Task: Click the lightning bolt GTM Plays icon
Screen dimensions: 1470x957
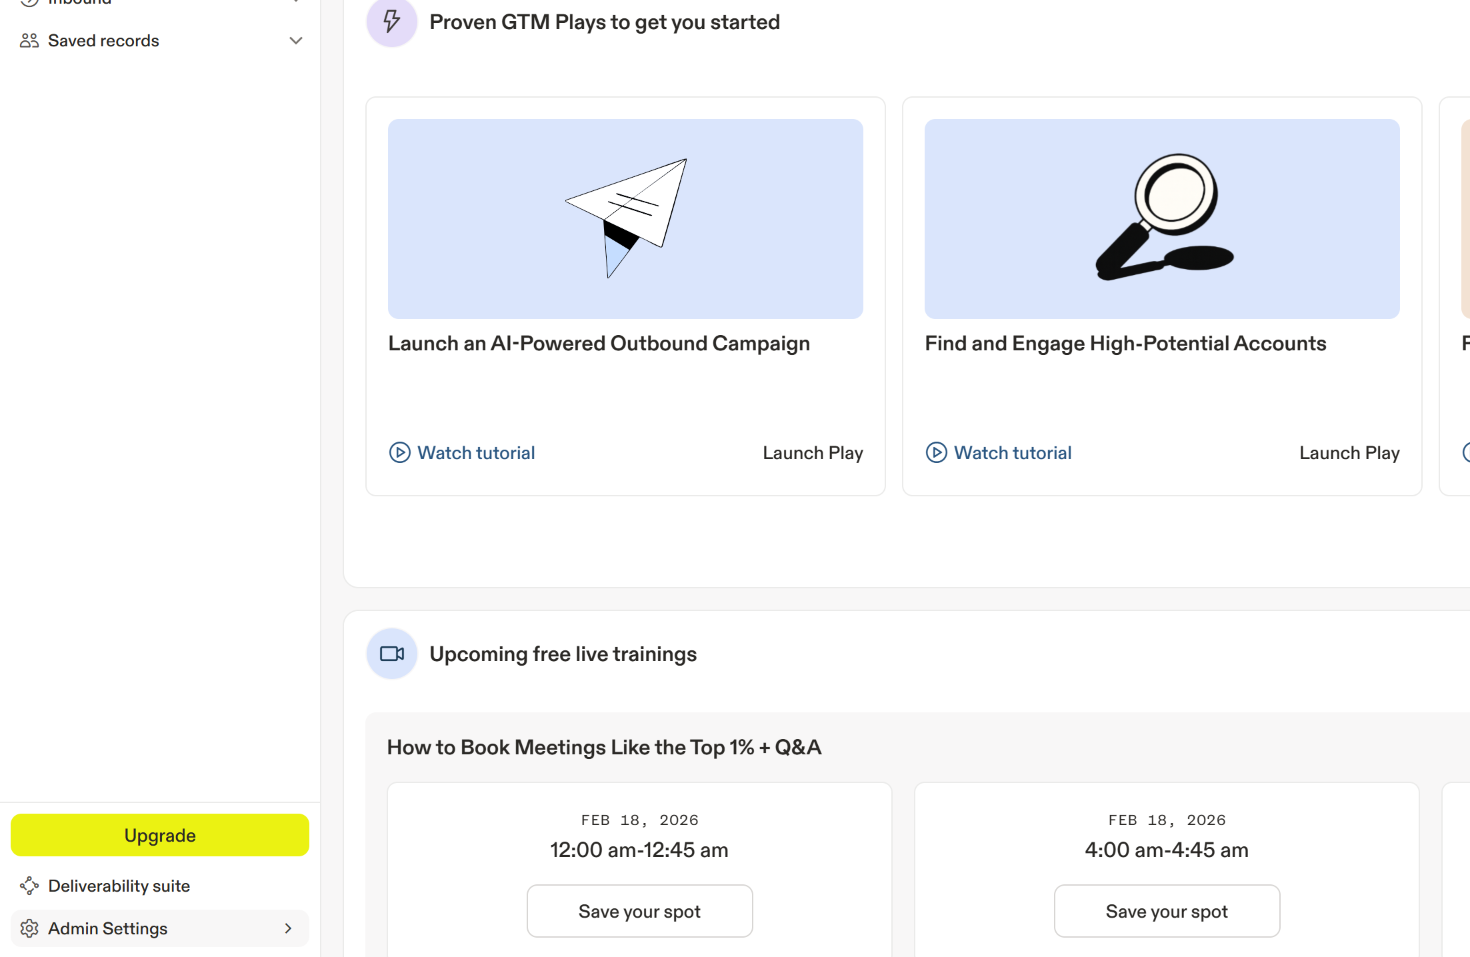Action: point(392,22)
